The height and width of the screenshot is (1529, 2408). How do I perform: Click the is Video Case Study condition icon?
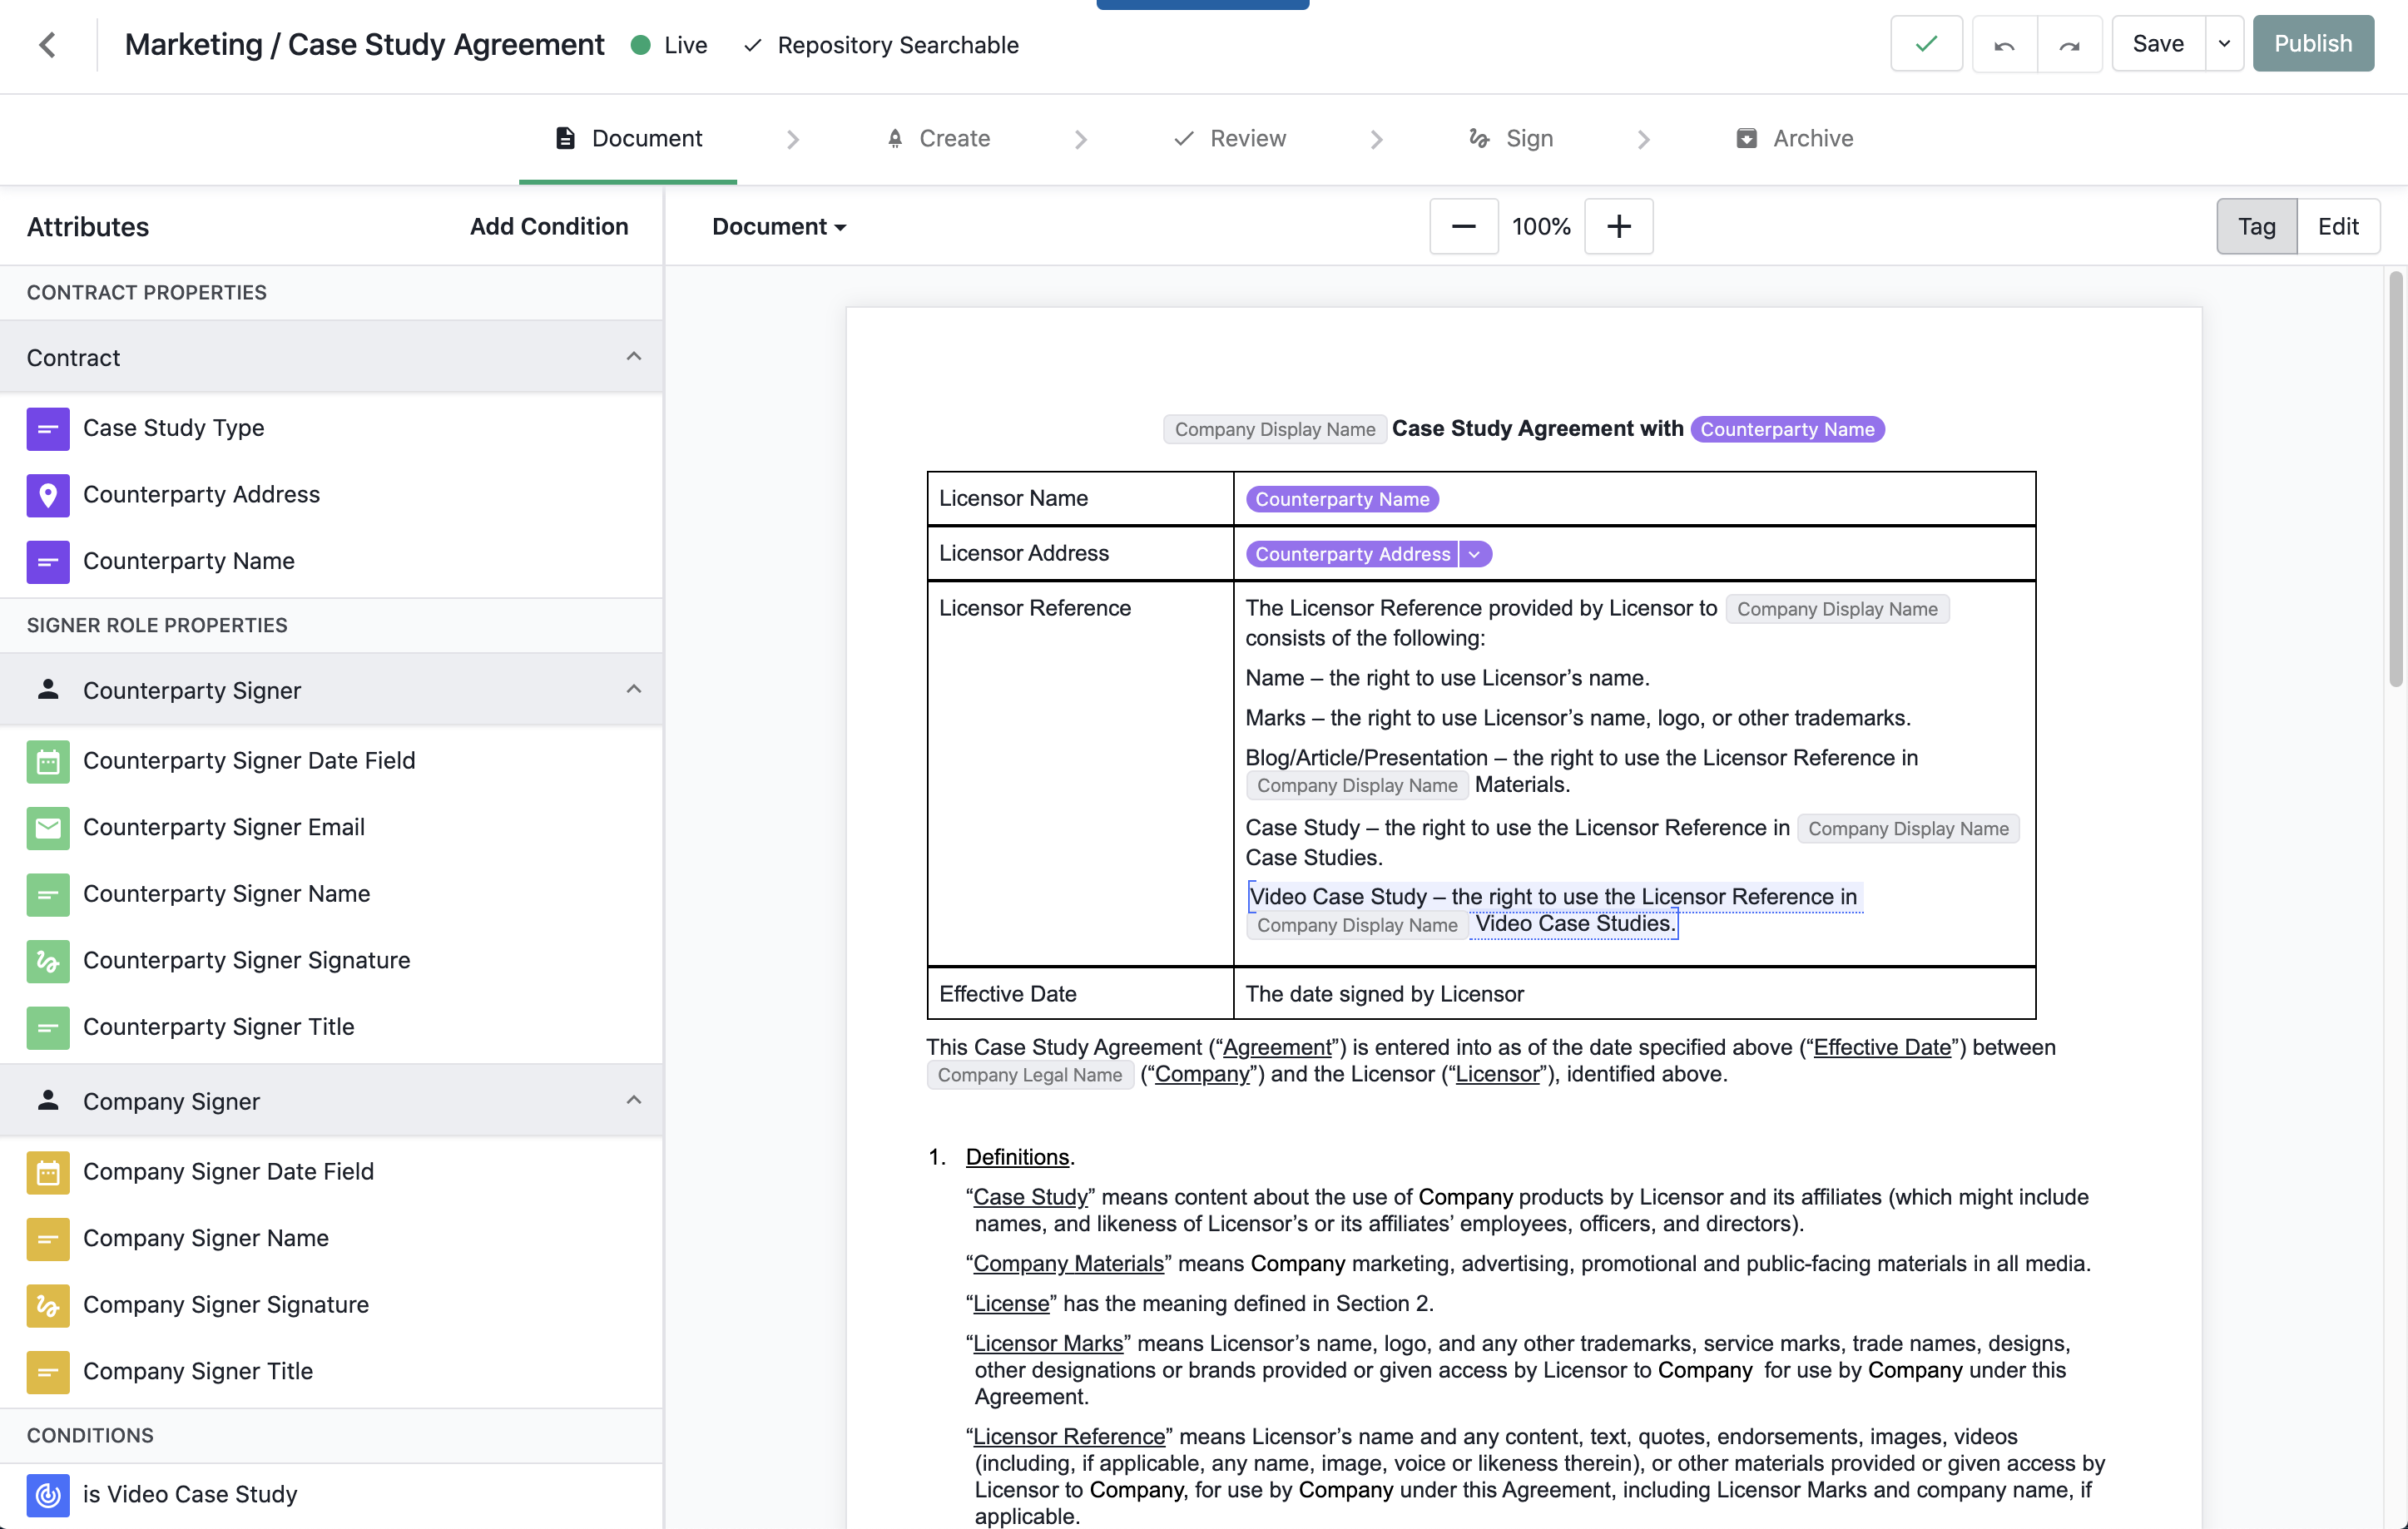(48, 1494)
